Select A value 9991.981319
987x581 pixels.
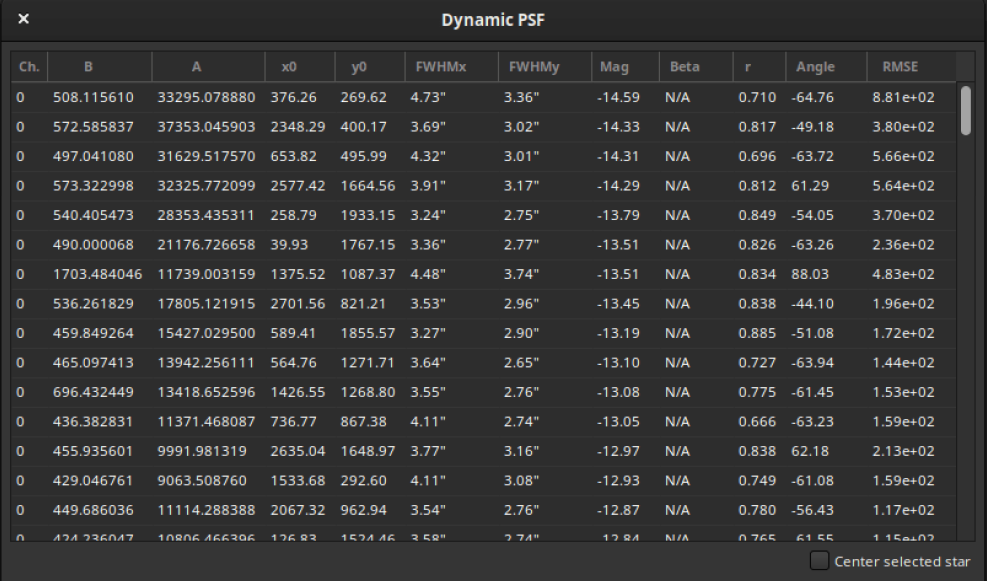click(x=202, y=451)
